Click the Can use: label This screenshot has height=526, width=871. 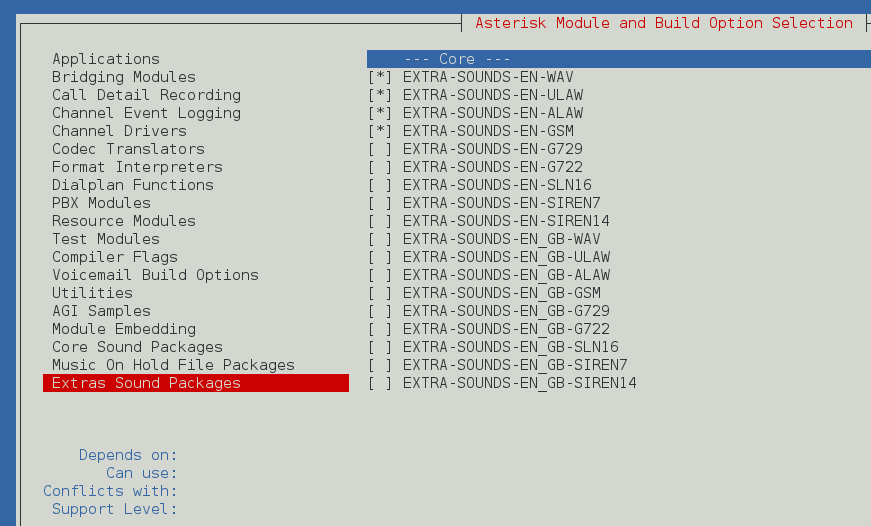tap(142, 473)
